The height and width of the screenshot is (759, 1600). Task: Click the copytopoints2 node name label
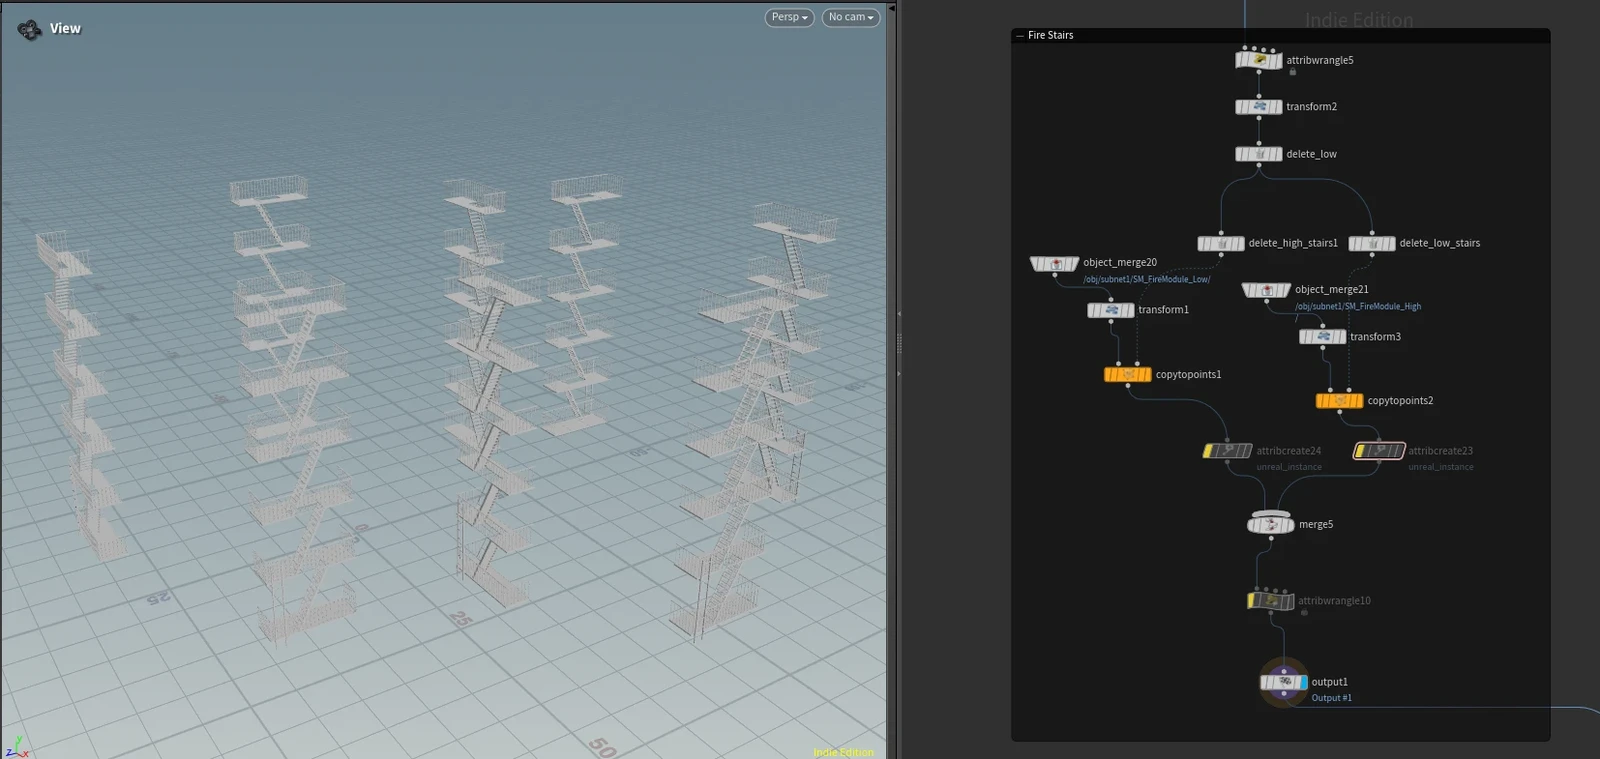click(1400, 401)
